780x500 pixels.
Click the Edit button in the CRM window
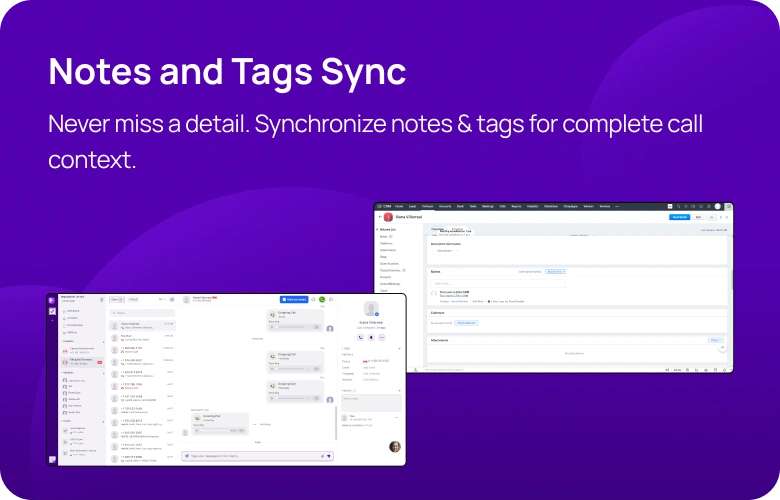click(698, 217)
